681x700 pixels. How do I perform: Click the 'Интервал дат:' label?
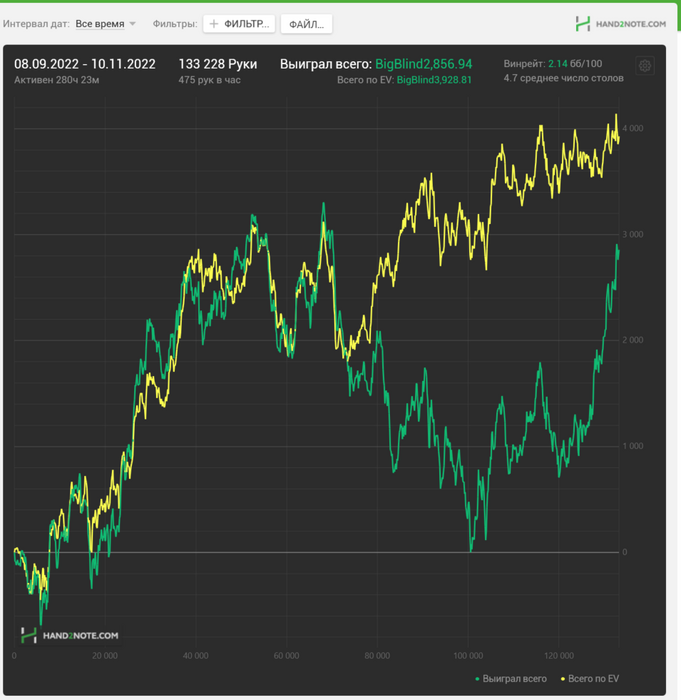click(x=36, y=23)
